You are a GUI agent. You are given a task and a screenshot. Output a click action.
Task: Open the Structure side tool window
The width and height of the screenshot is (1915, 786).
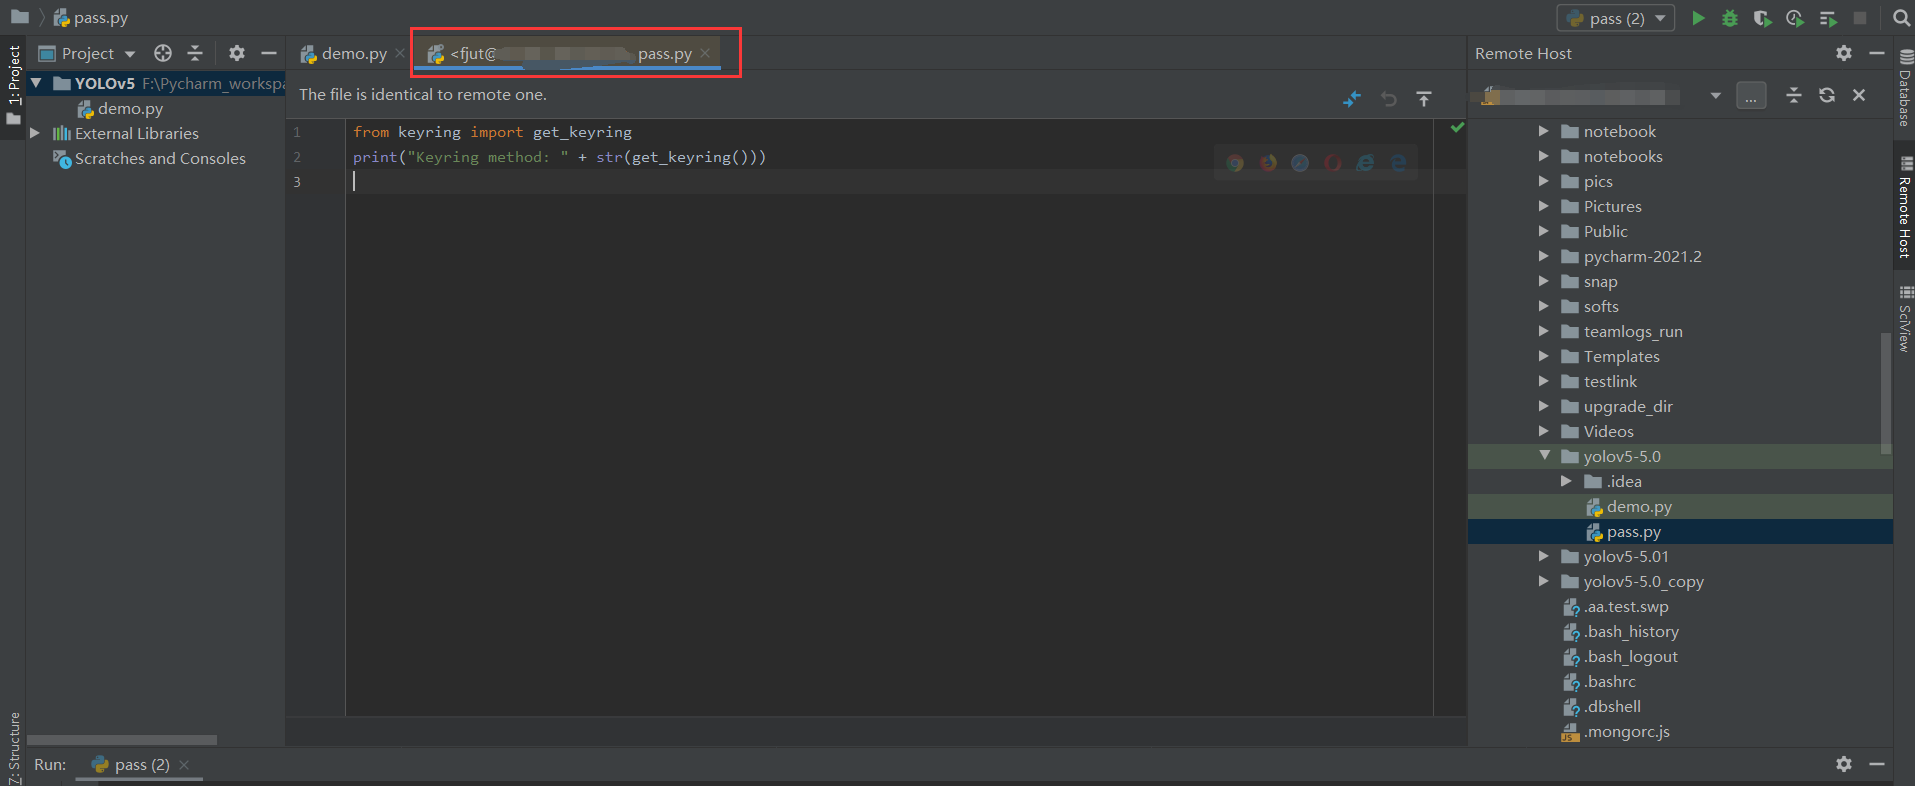pos(13,746)
